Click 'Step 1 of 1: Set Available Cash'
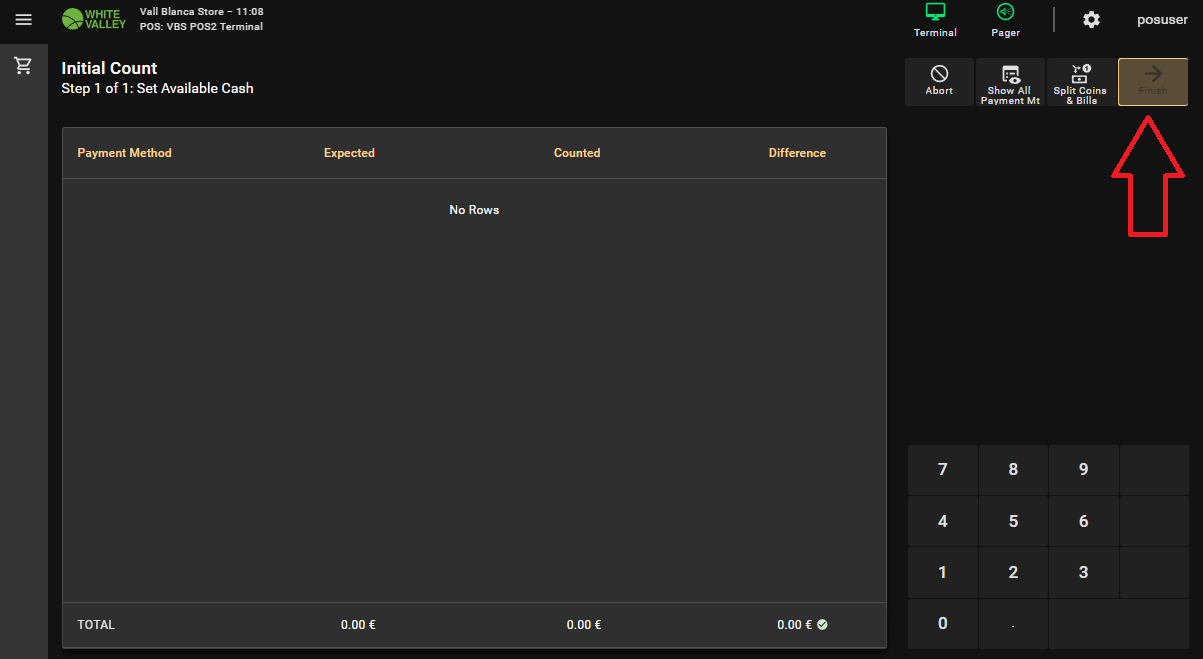 (157, 88)
